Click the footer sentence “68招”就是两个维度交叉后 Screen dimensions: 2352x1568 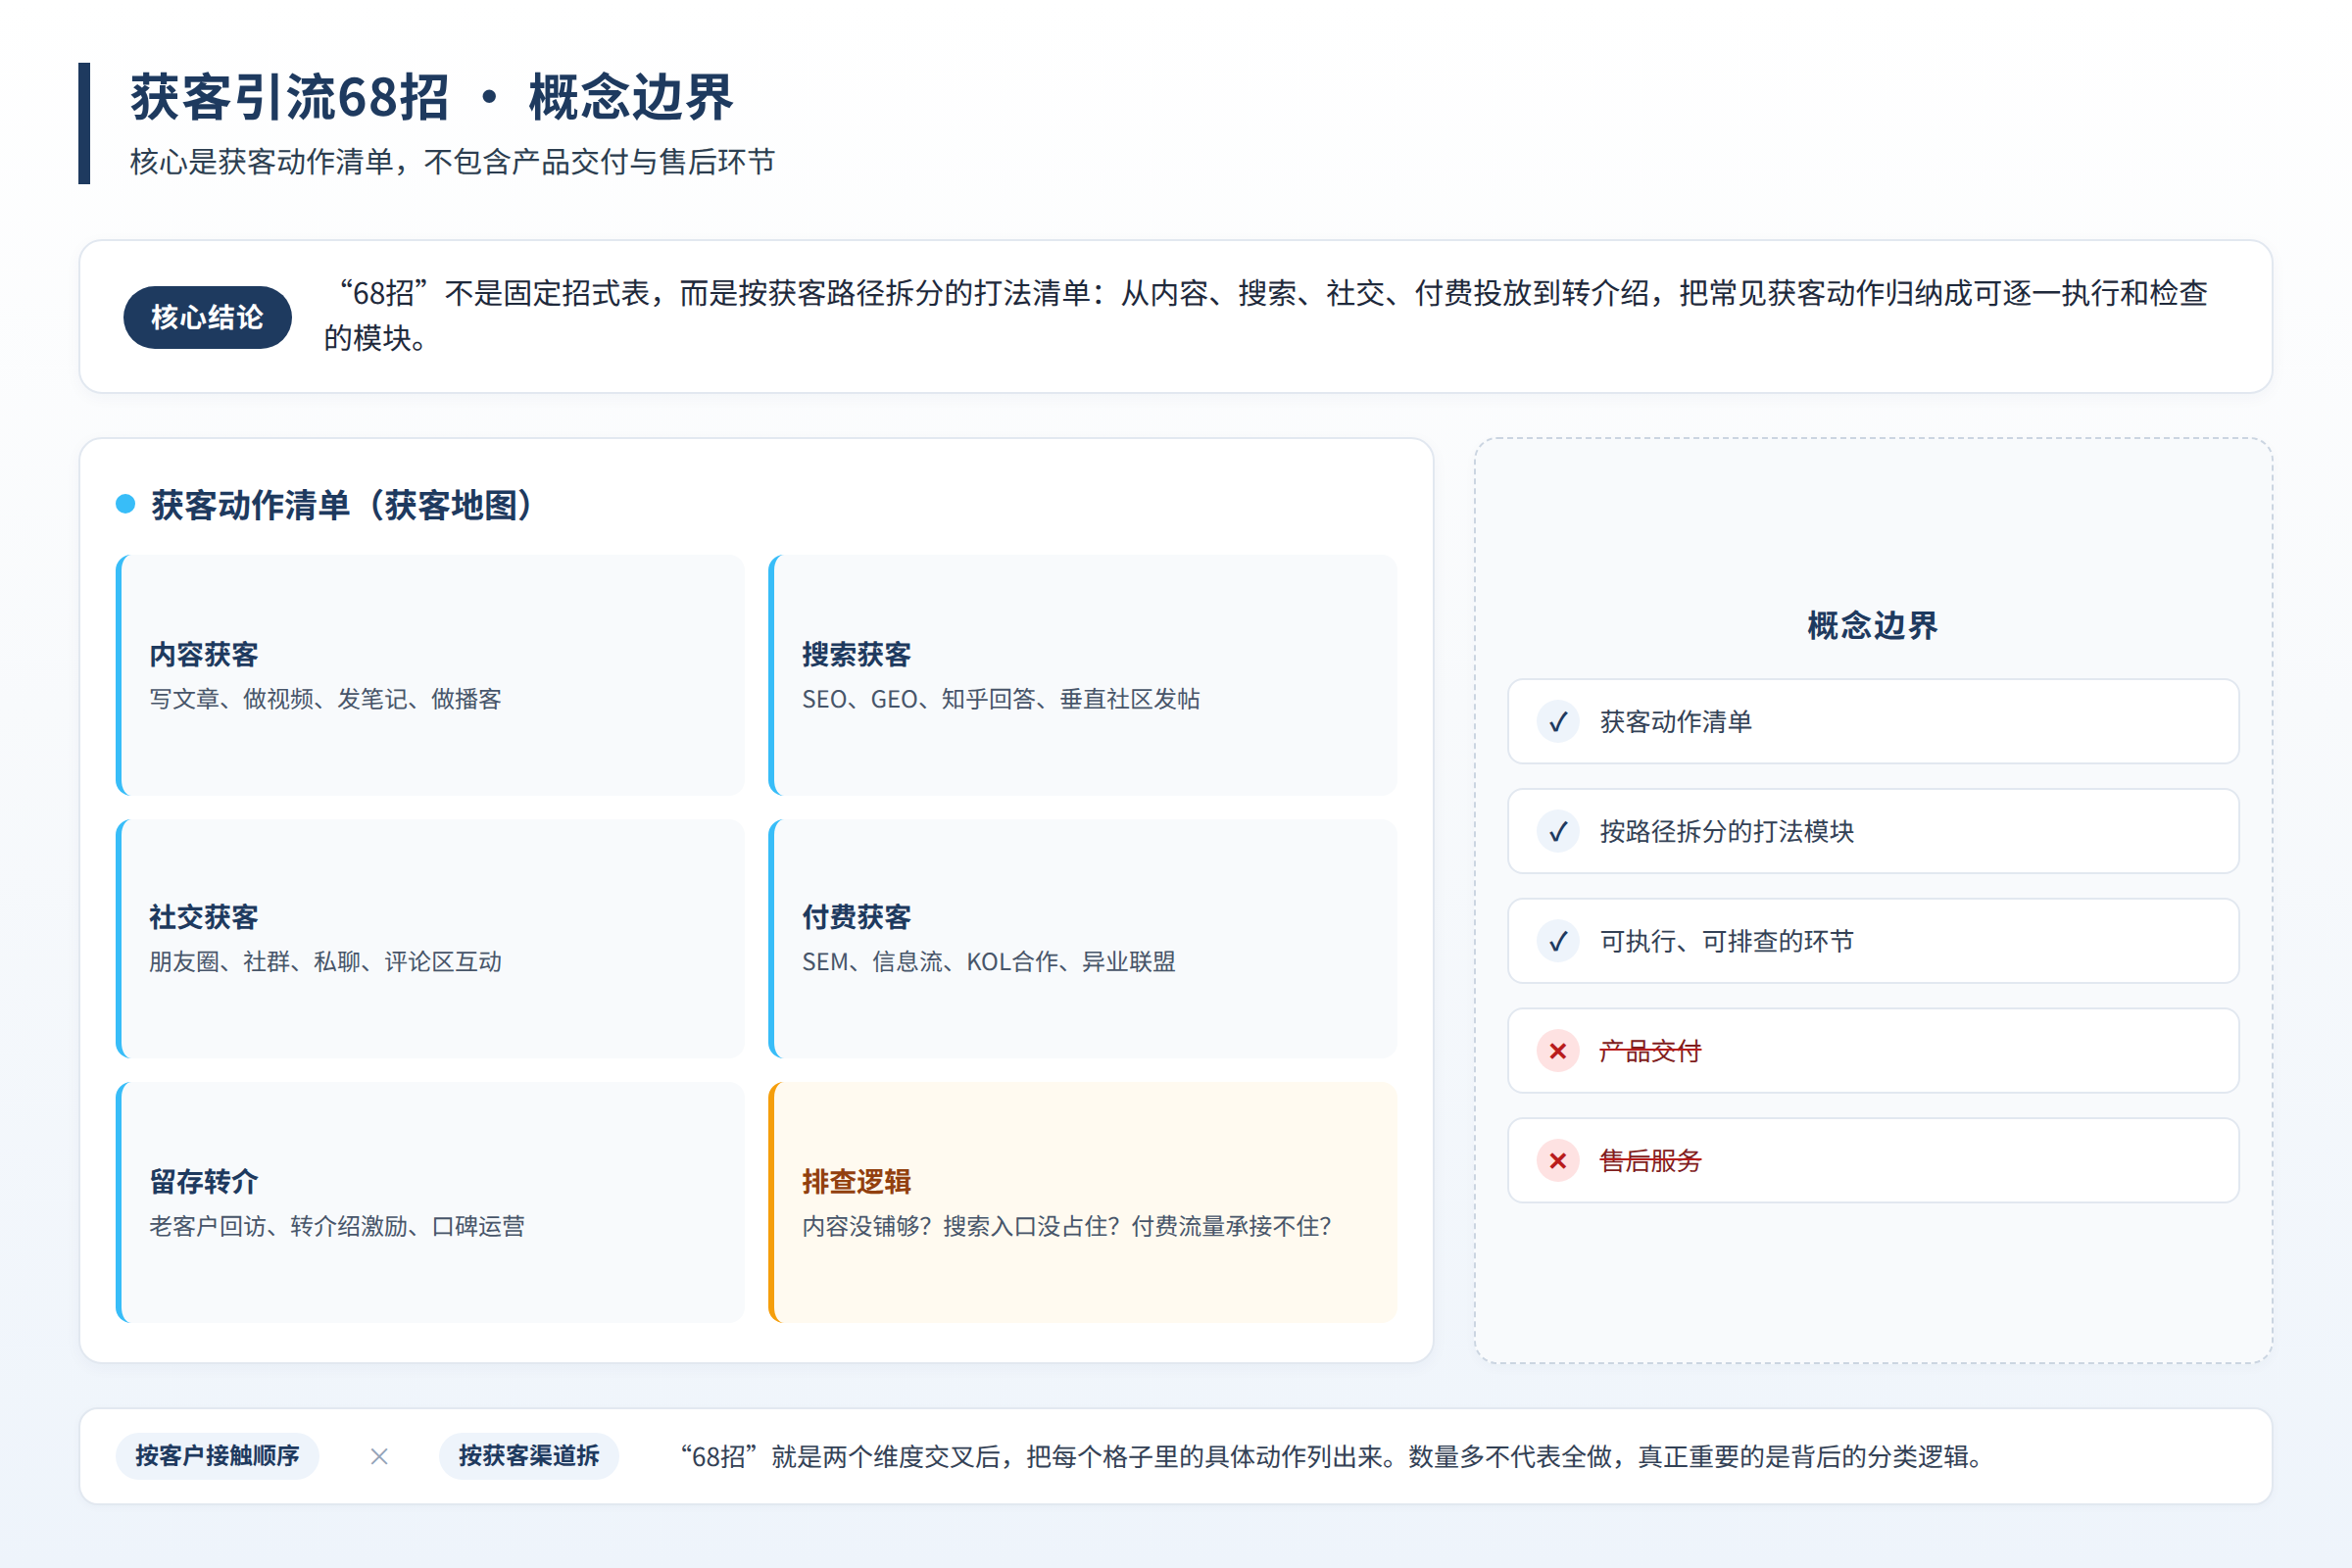(x=1330, y=1456)
